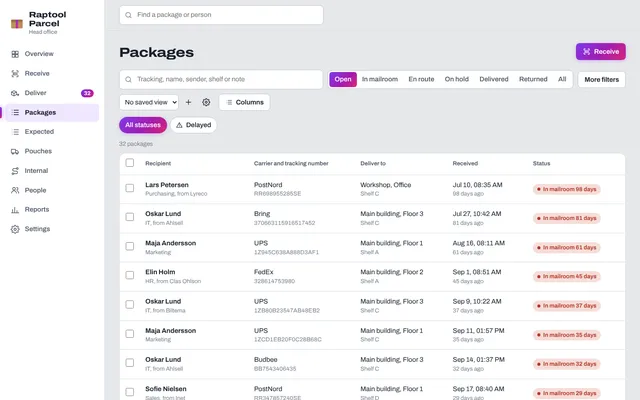The image size is (640, 400).
Task: Switch to All tab
Action: 562,80
